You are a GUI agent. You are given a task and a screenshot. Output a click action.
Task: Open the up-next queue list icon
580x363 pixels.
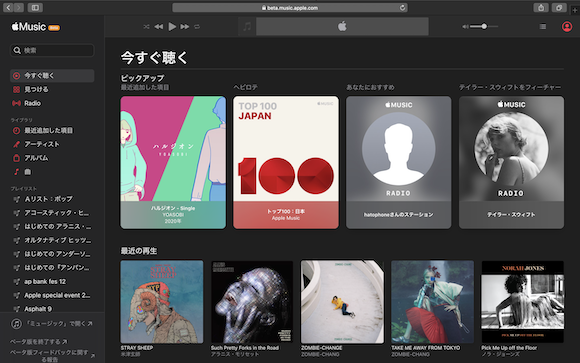coord(543,27)
